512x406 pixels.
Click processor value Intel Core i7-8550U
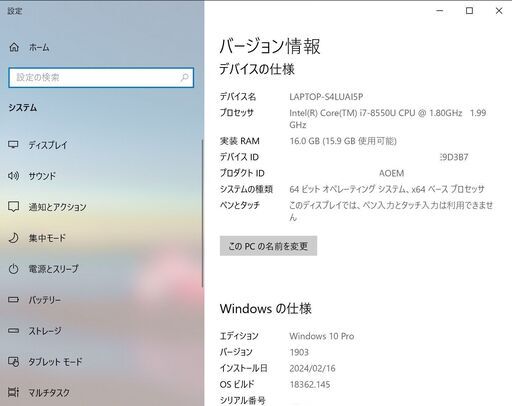(x=388, y=119)
